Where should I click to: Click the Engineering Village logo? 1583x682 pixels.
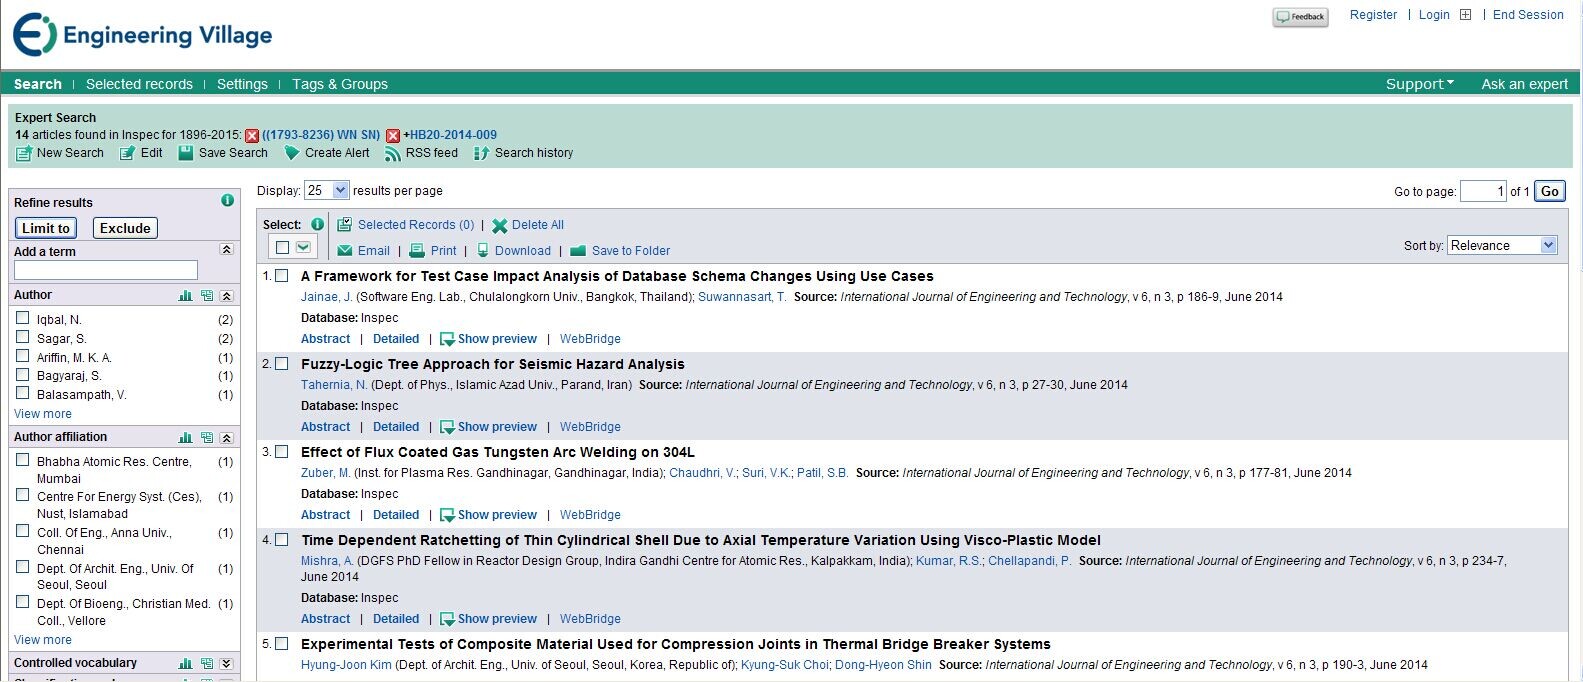[x=143, y=35]
